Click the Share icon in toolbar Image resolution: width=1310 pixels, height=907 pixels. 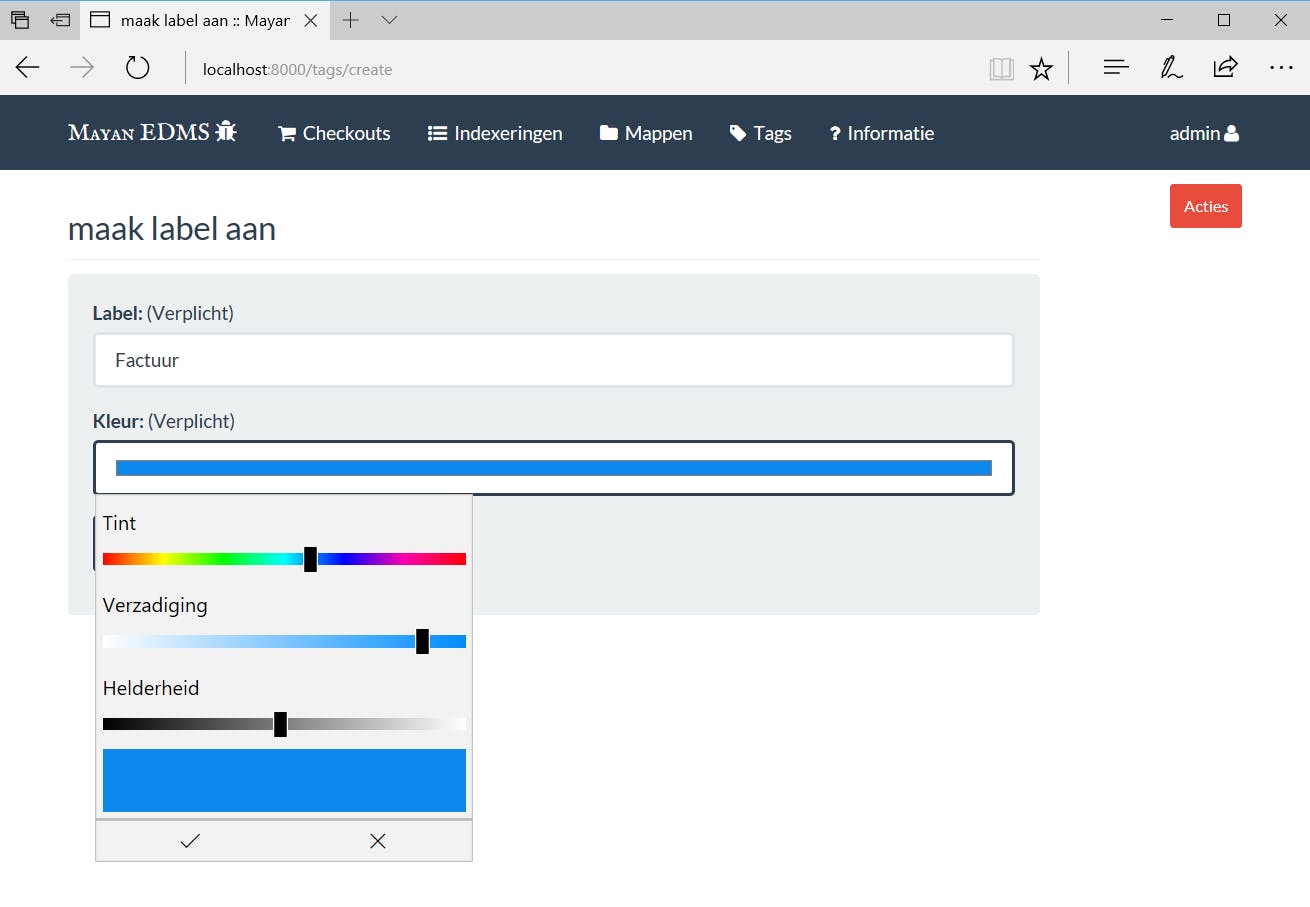point(1225,68)
